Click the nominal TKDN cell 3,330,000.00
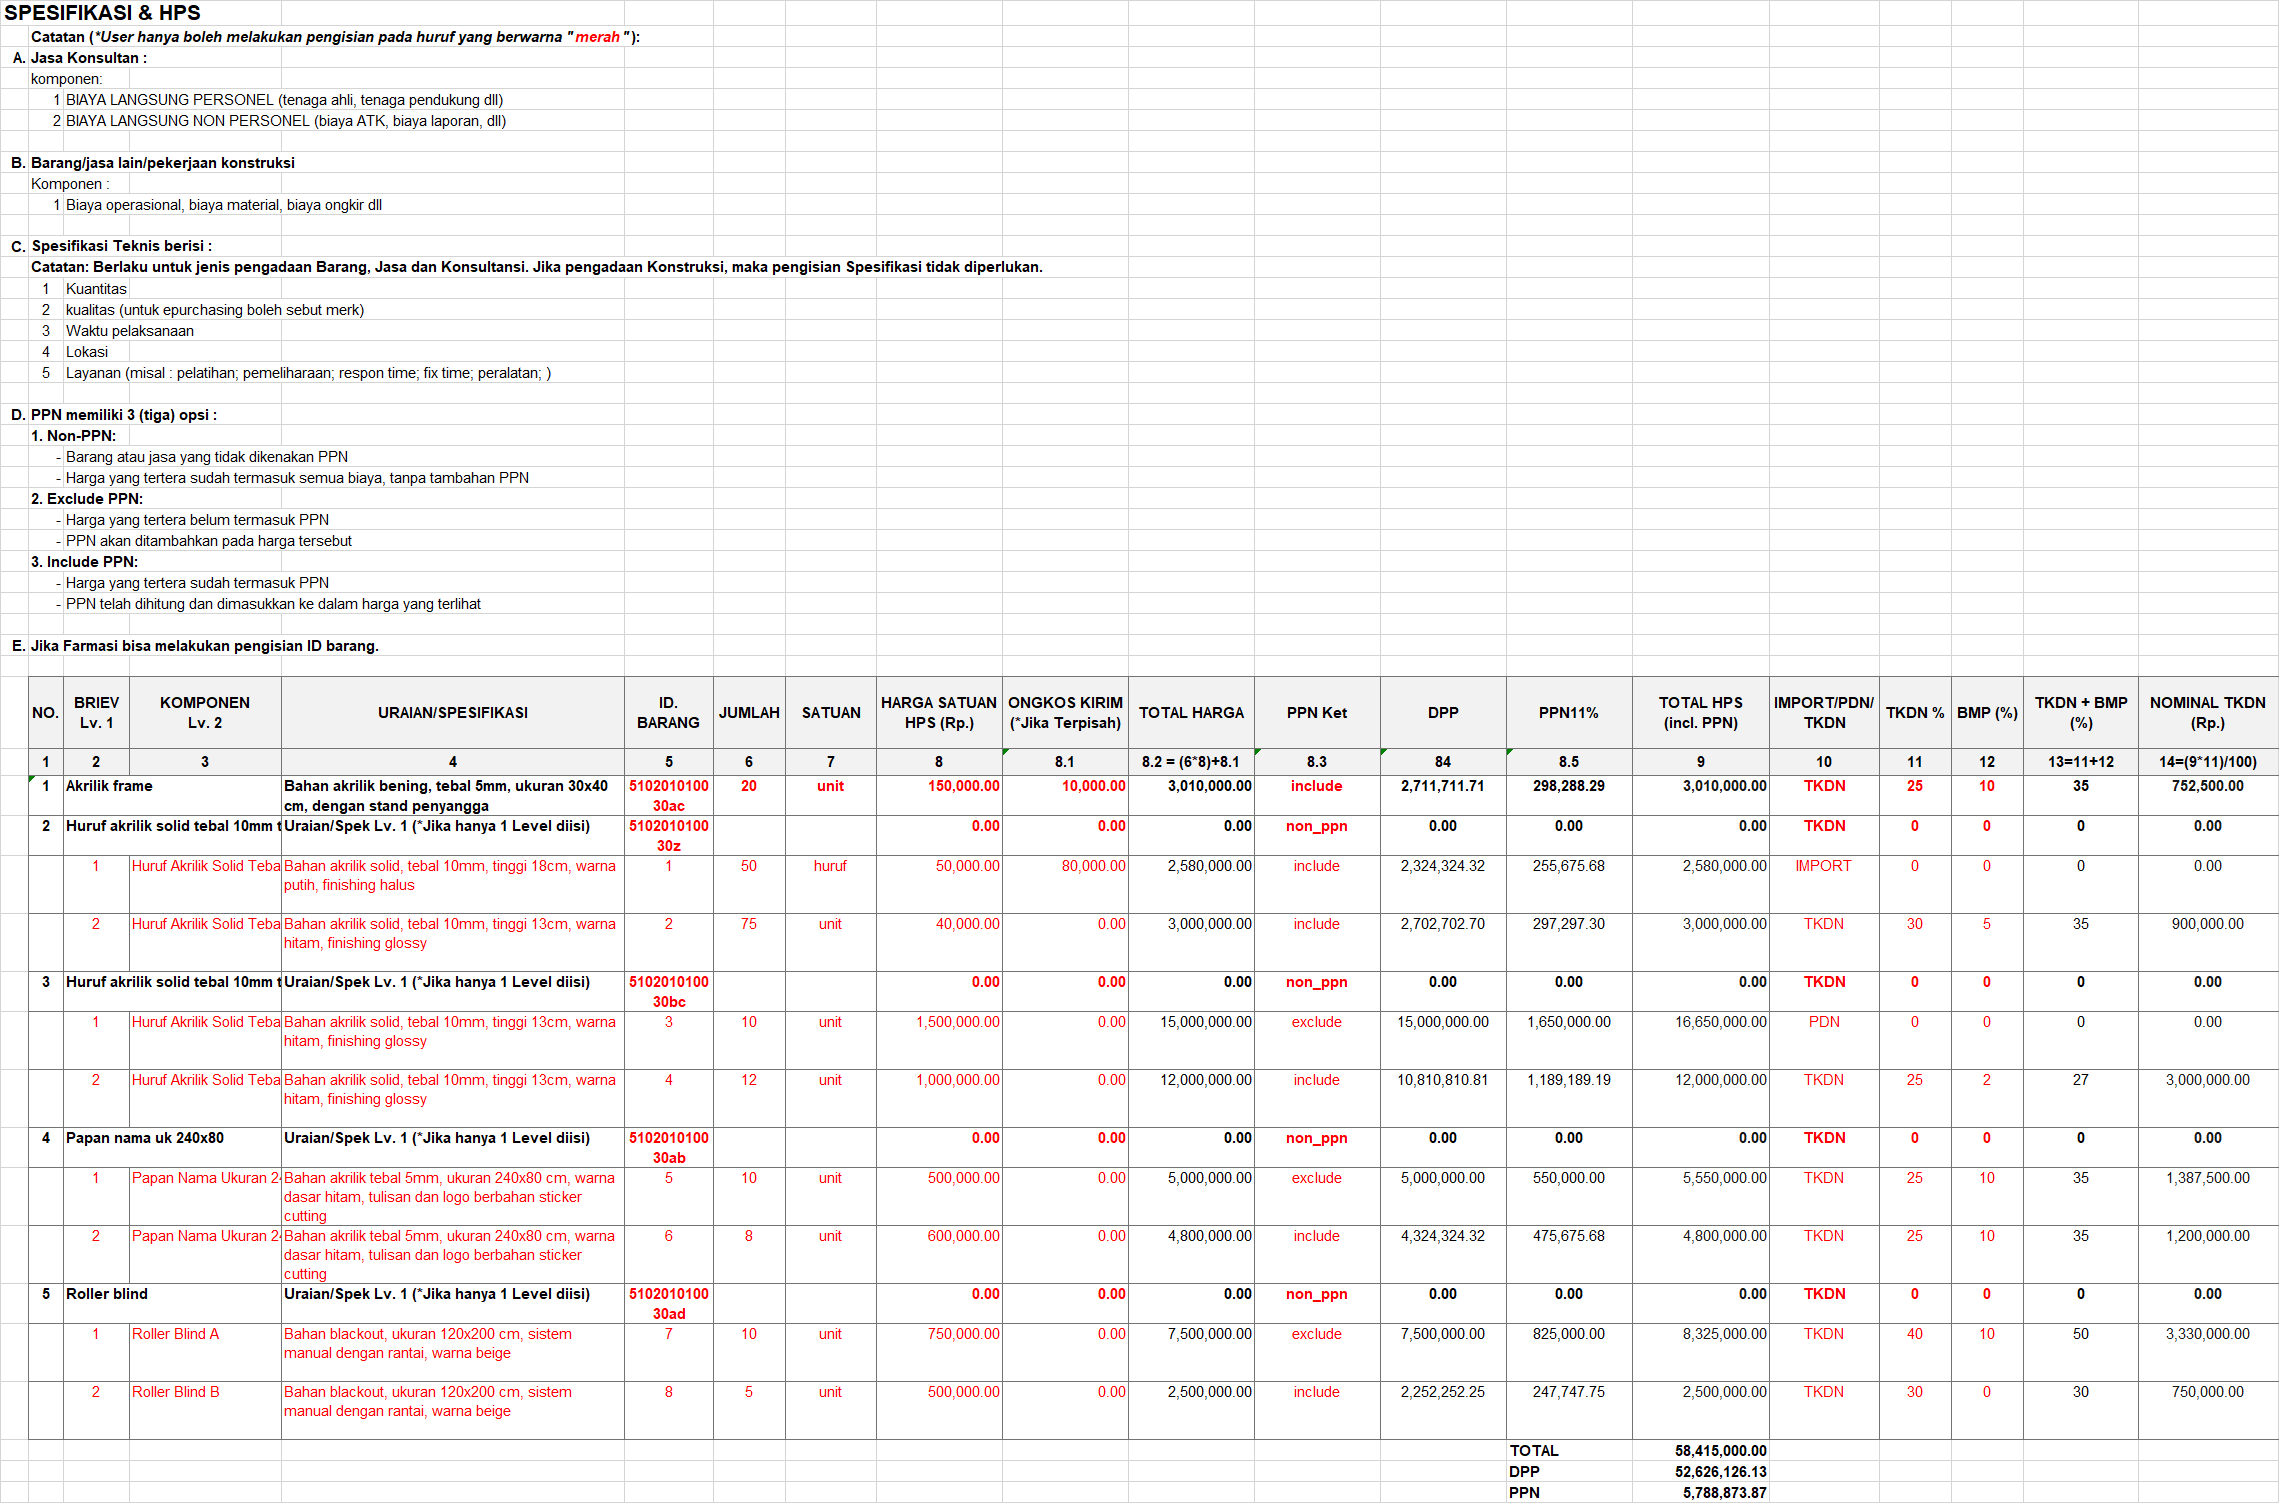This screenshot has height=1503, width=2279. point(2207,1334)
